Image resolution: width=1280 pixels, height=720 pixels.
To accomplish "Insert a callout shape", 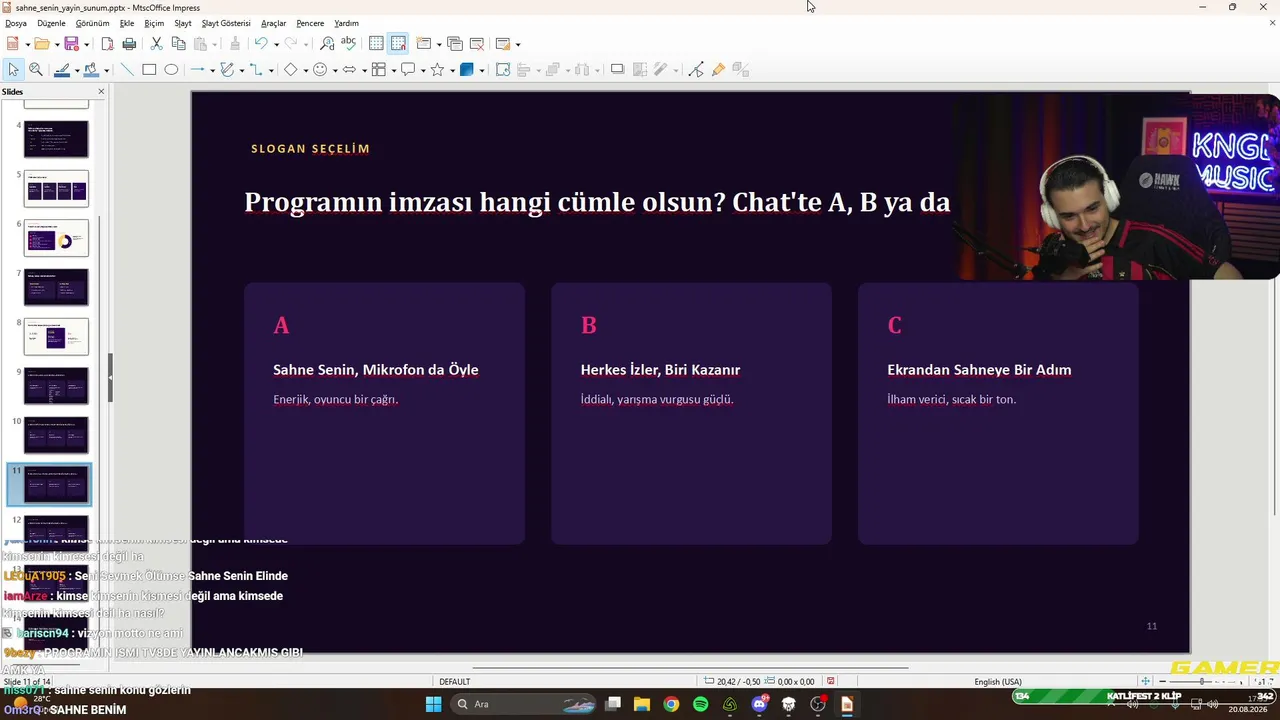I will (x=408, y=70).
